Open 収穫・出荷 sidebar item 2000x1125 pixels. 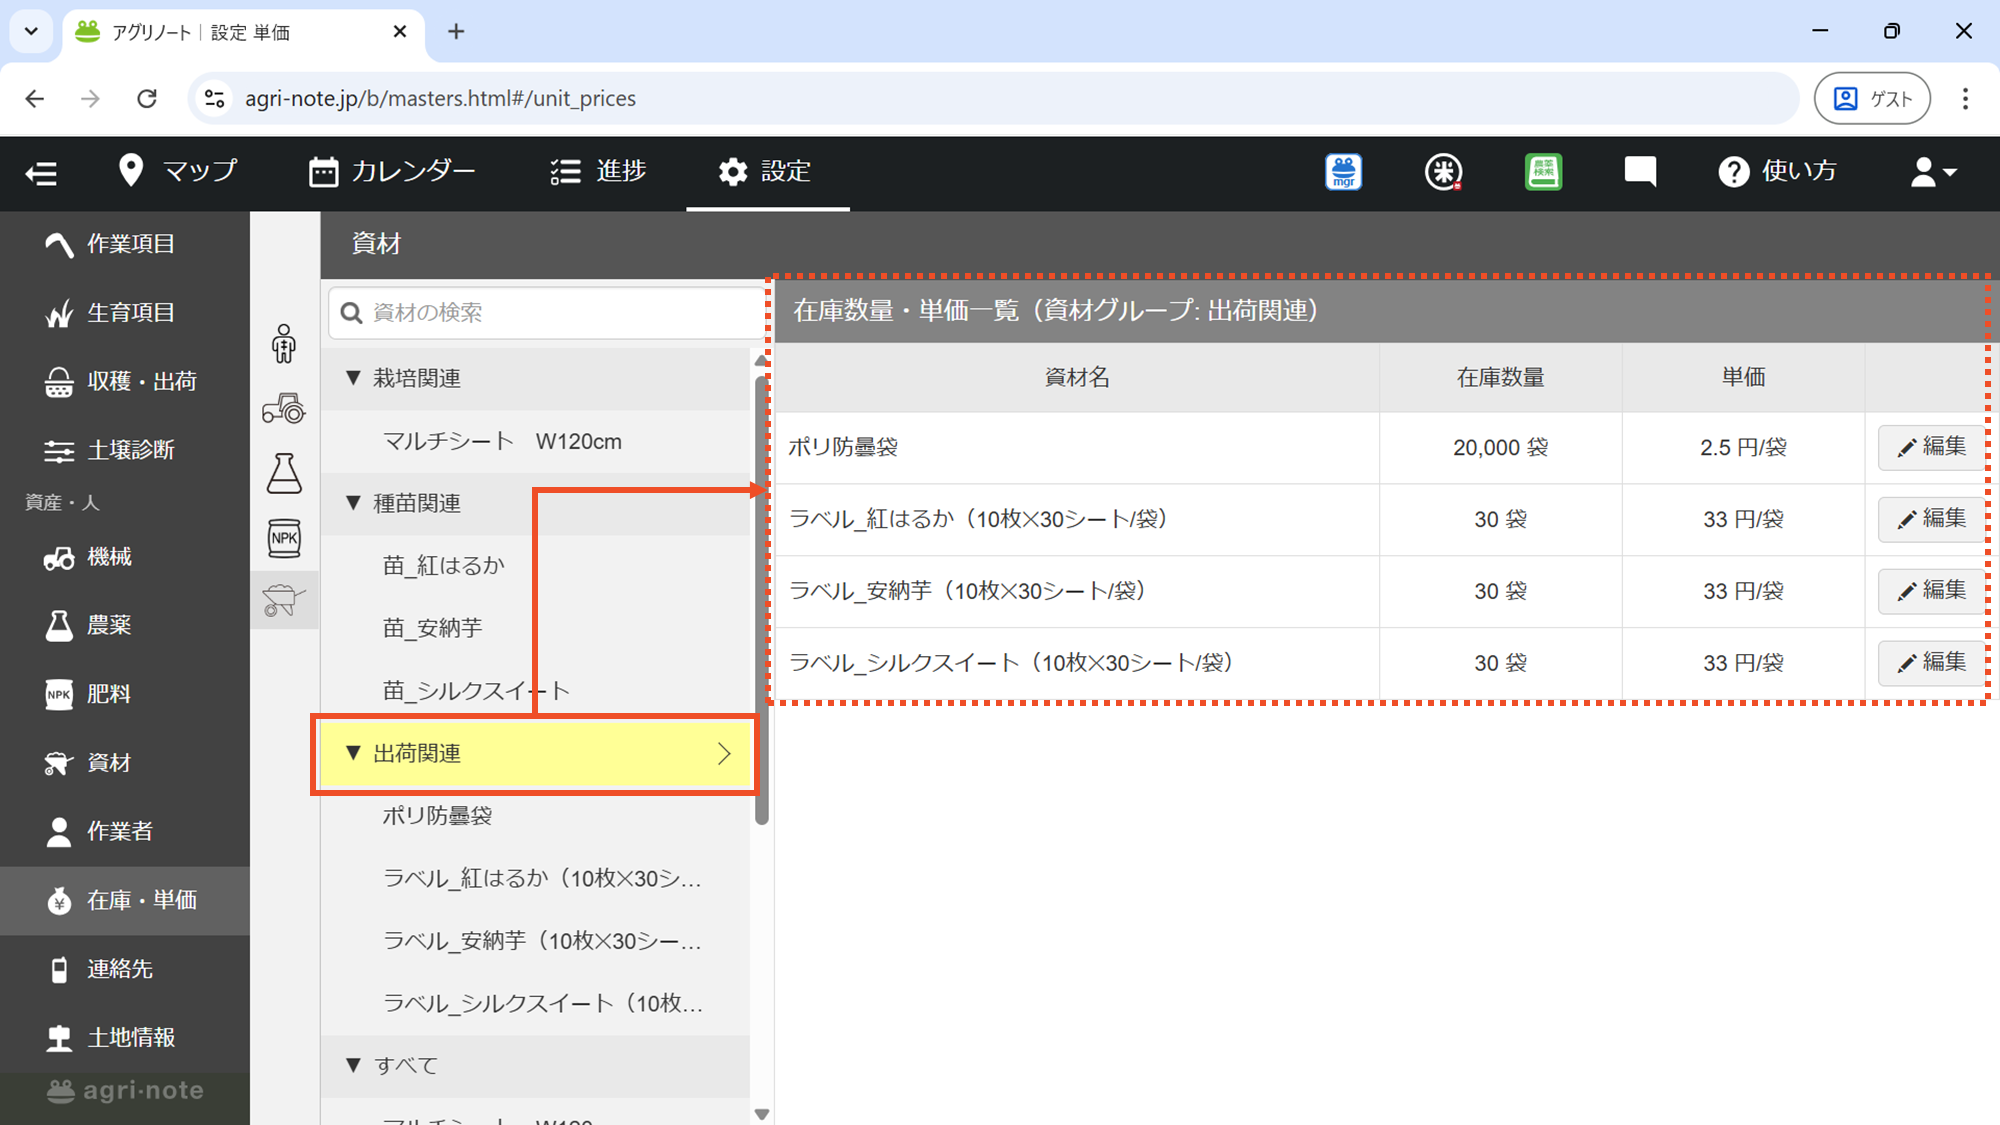125,381
